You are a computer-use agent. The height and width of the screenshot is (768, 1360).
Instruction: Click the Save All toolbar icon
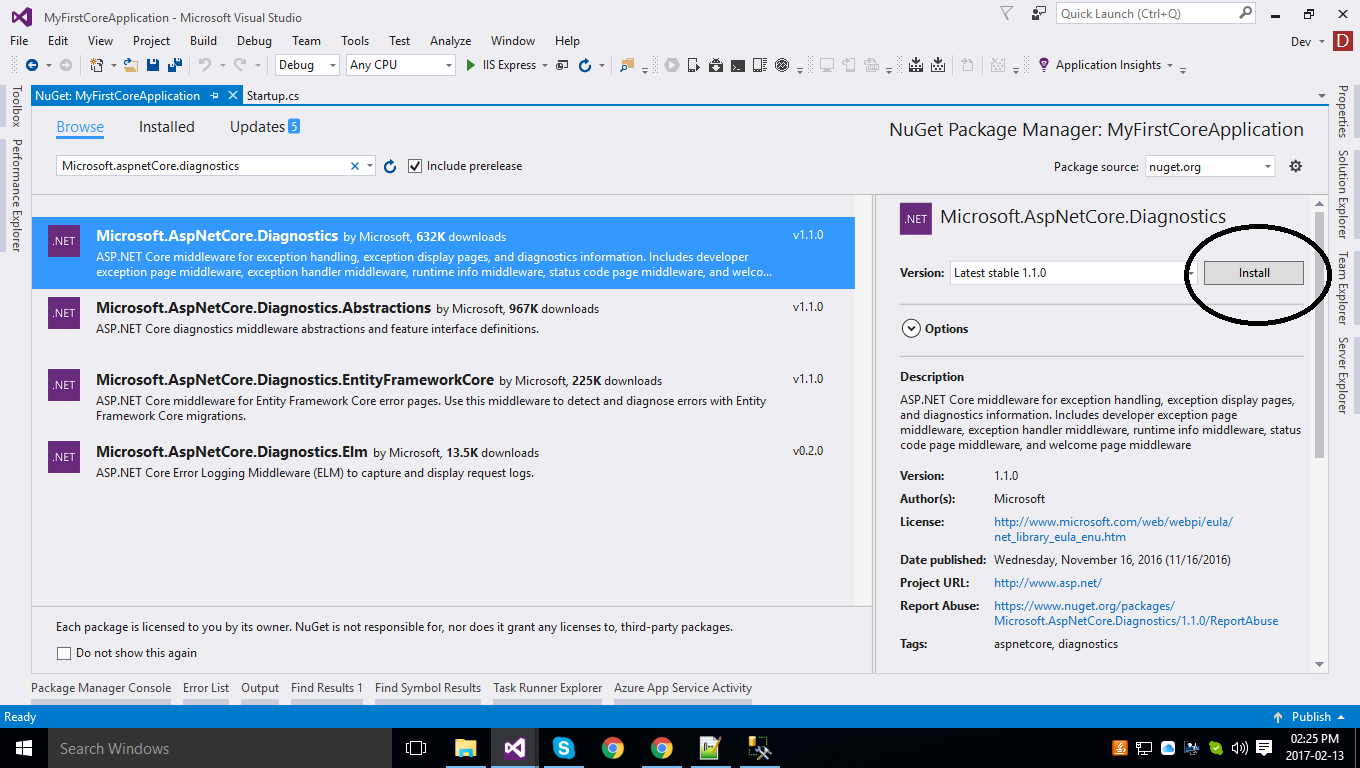174,65
